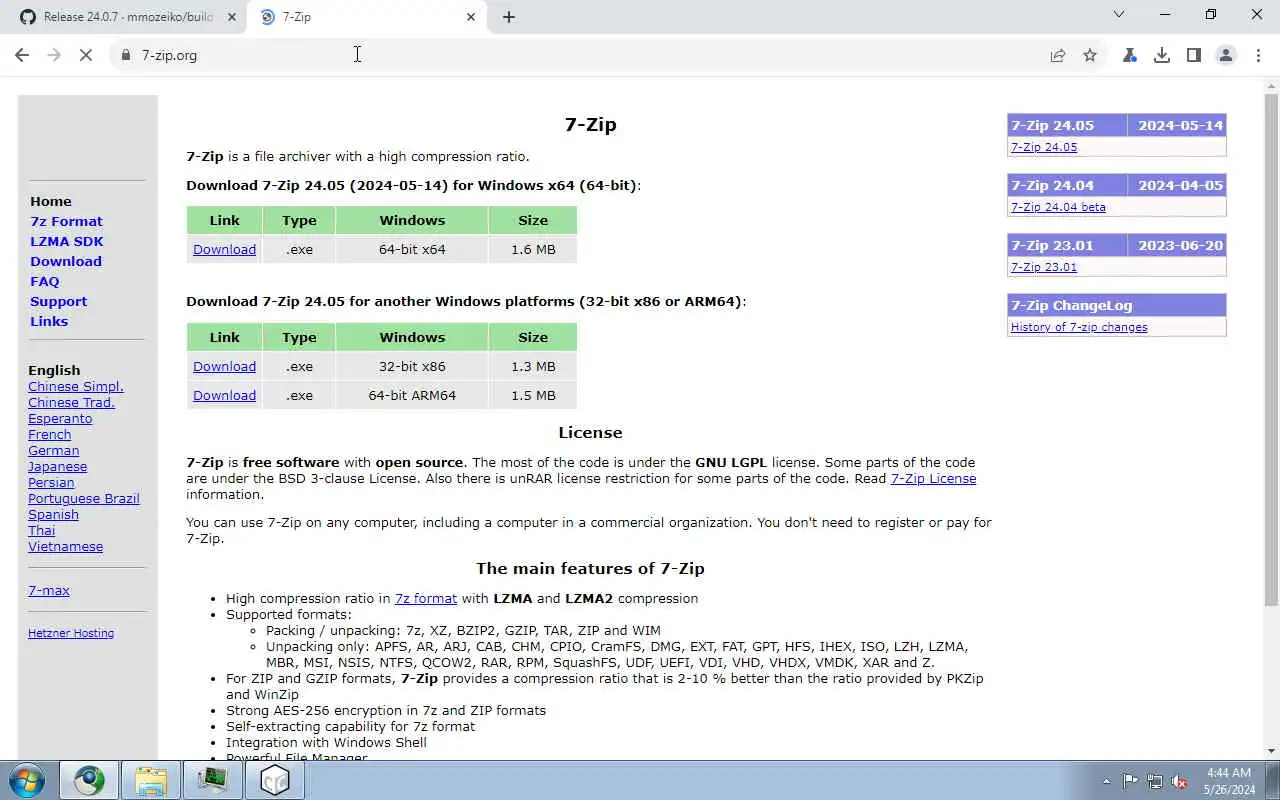The width and height of the screenshot is (1280, 800).
Task: Open a new tab with the plus button
Action: pyautogui.click(x=509, y=17)
